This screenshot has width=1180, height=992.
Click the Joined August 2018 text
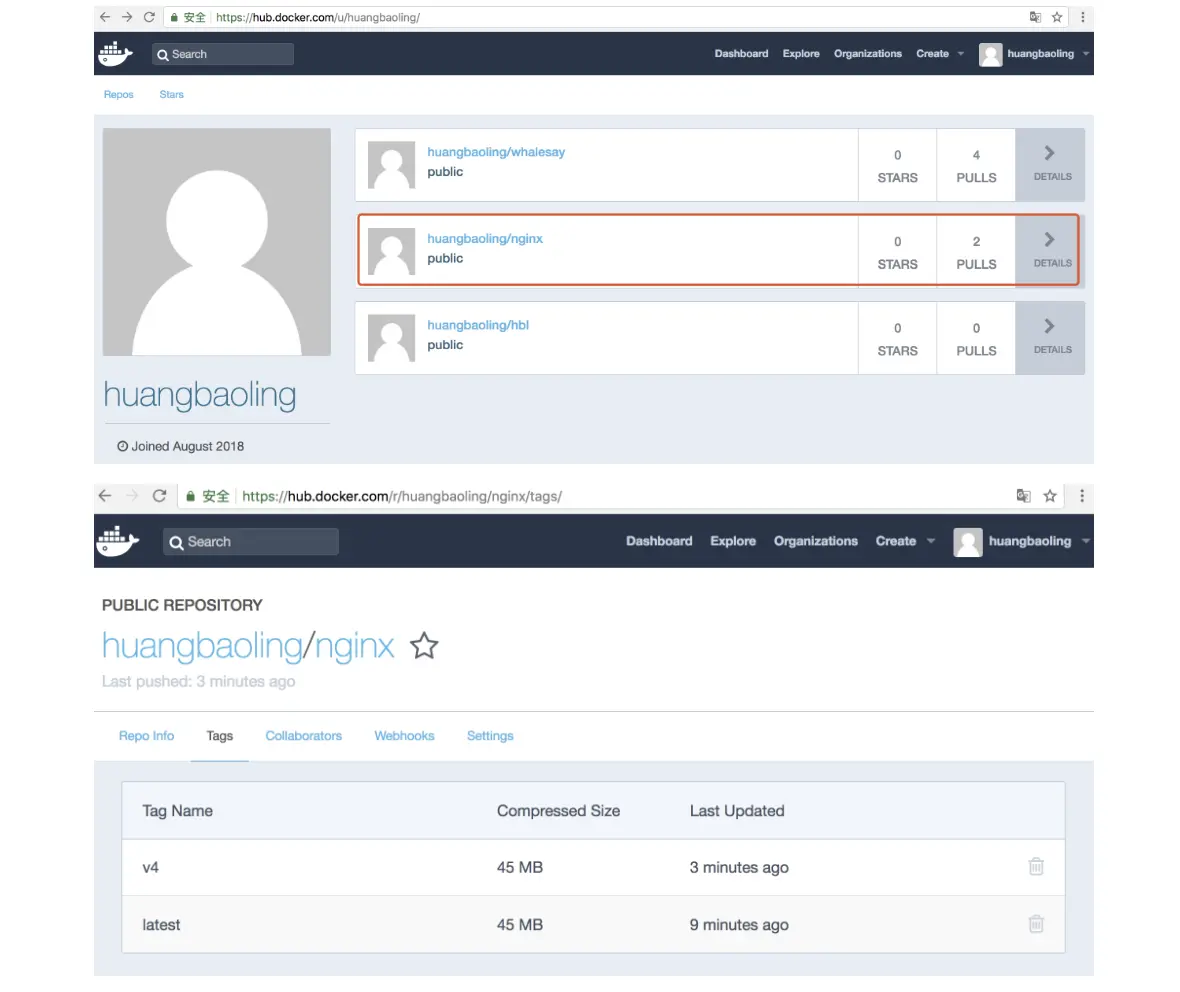click(x=181, y=446)
